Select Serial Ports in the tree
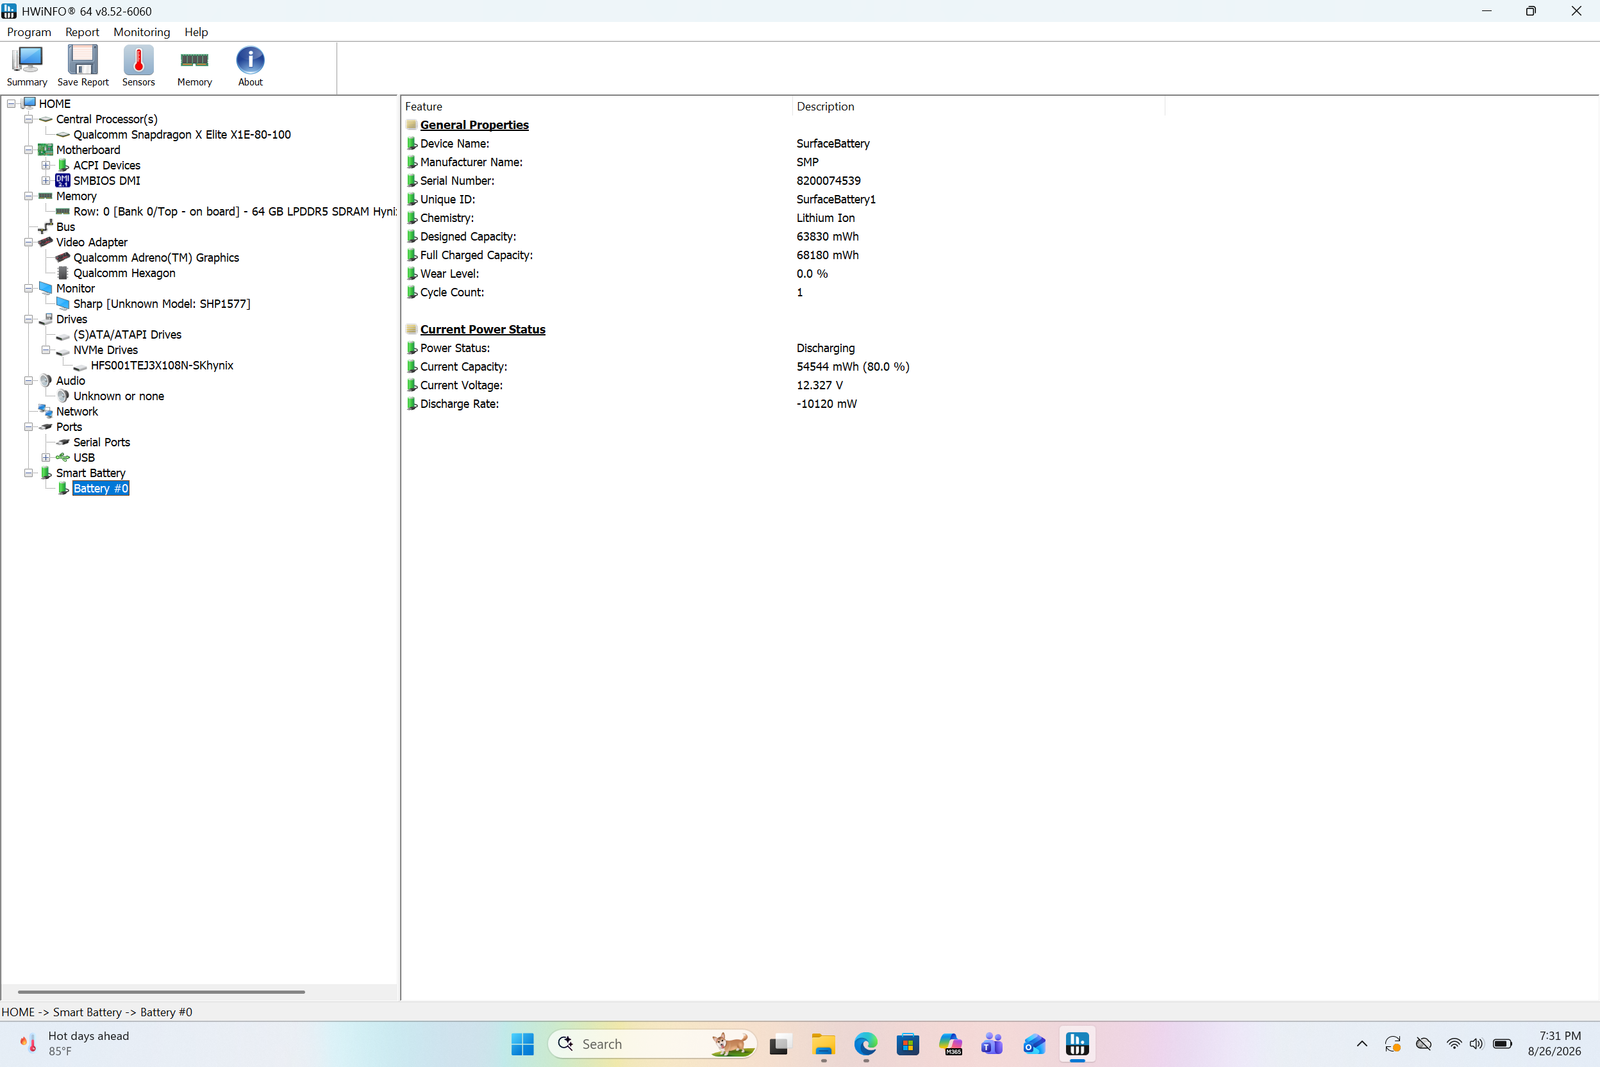Viewport: 1600px width, 1067px height. coord(102,442)
